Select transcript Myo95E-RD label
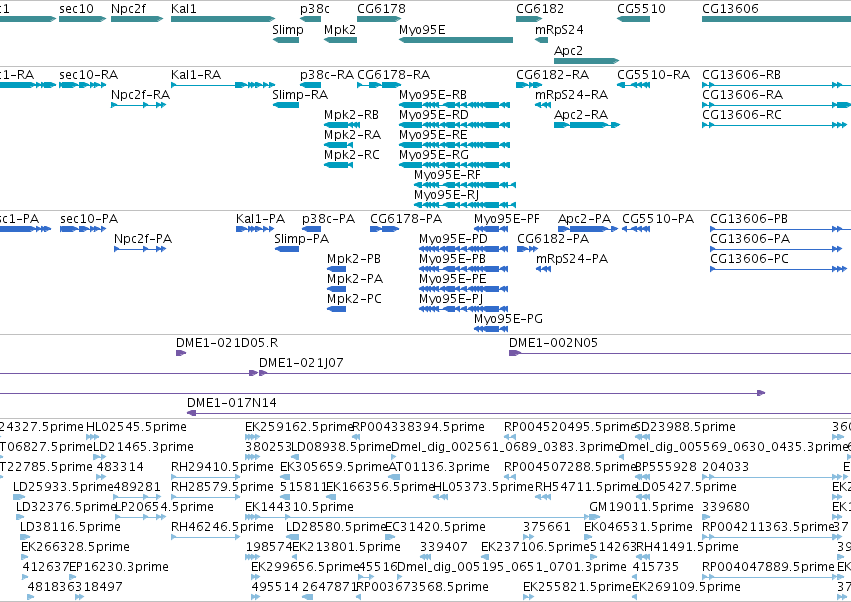Screen dimensions: 851x602 pyautogui.click(x=434, y=115)
